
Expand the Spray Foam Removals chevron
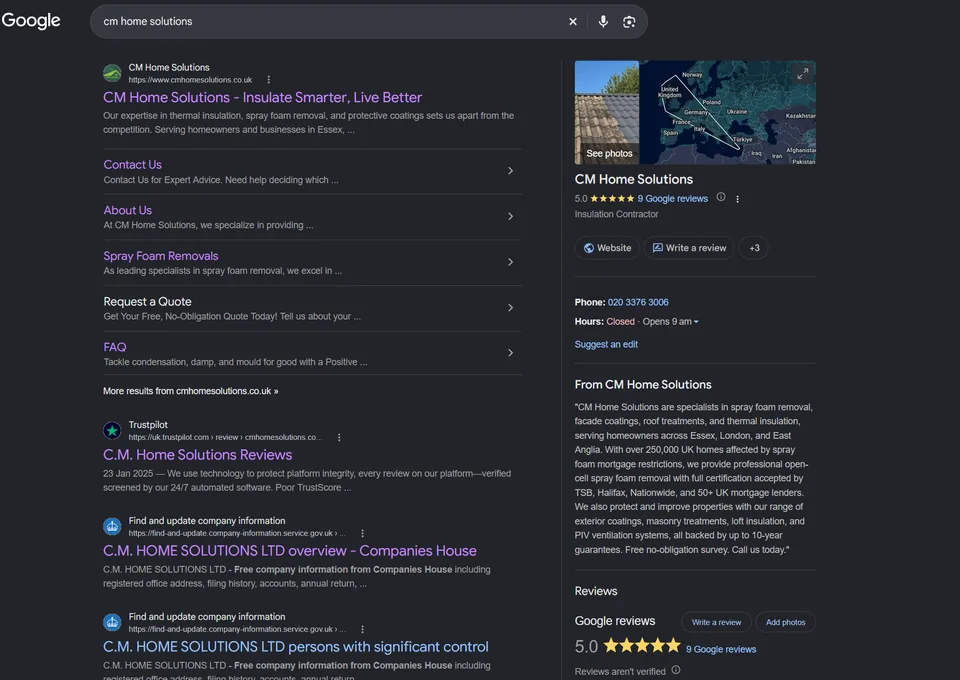(x=510, y=262)
